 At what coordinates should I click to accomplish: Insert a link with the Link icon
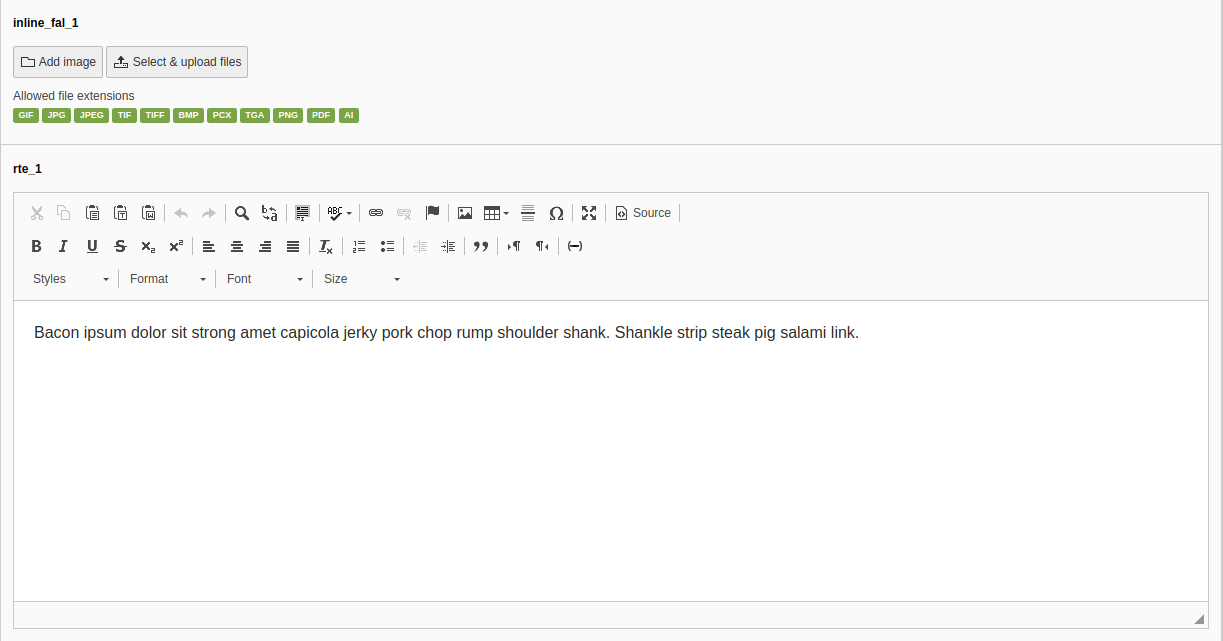click(376, 213)
